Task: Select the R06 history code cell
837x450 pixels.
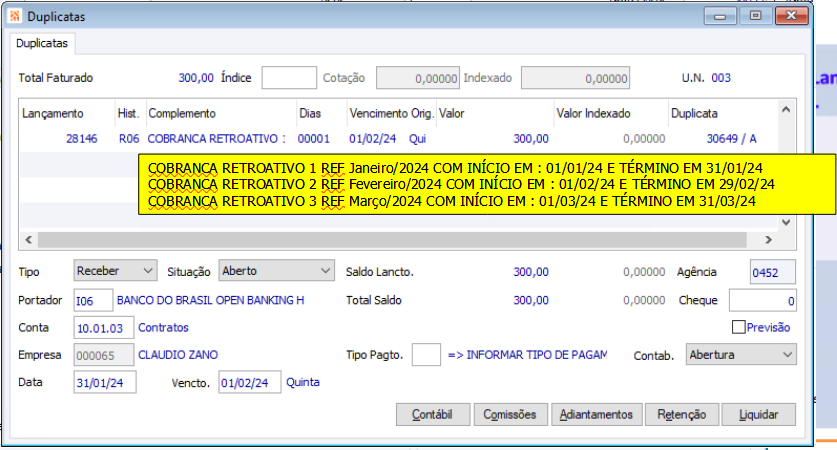Action: coord(129,139)
